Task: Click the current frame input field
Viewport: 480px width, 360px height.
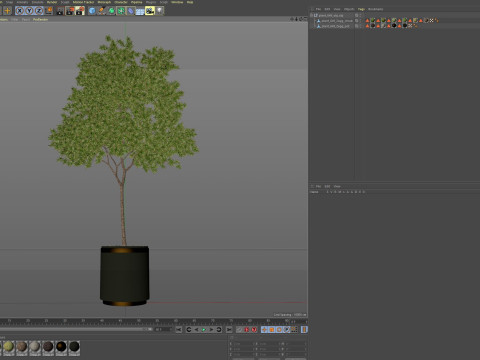Action: point(163,329)
